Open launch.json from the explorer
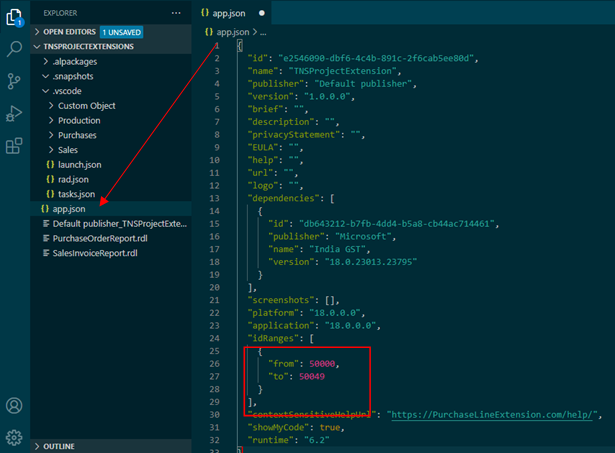Screen dimensions: 615x453 80,164
